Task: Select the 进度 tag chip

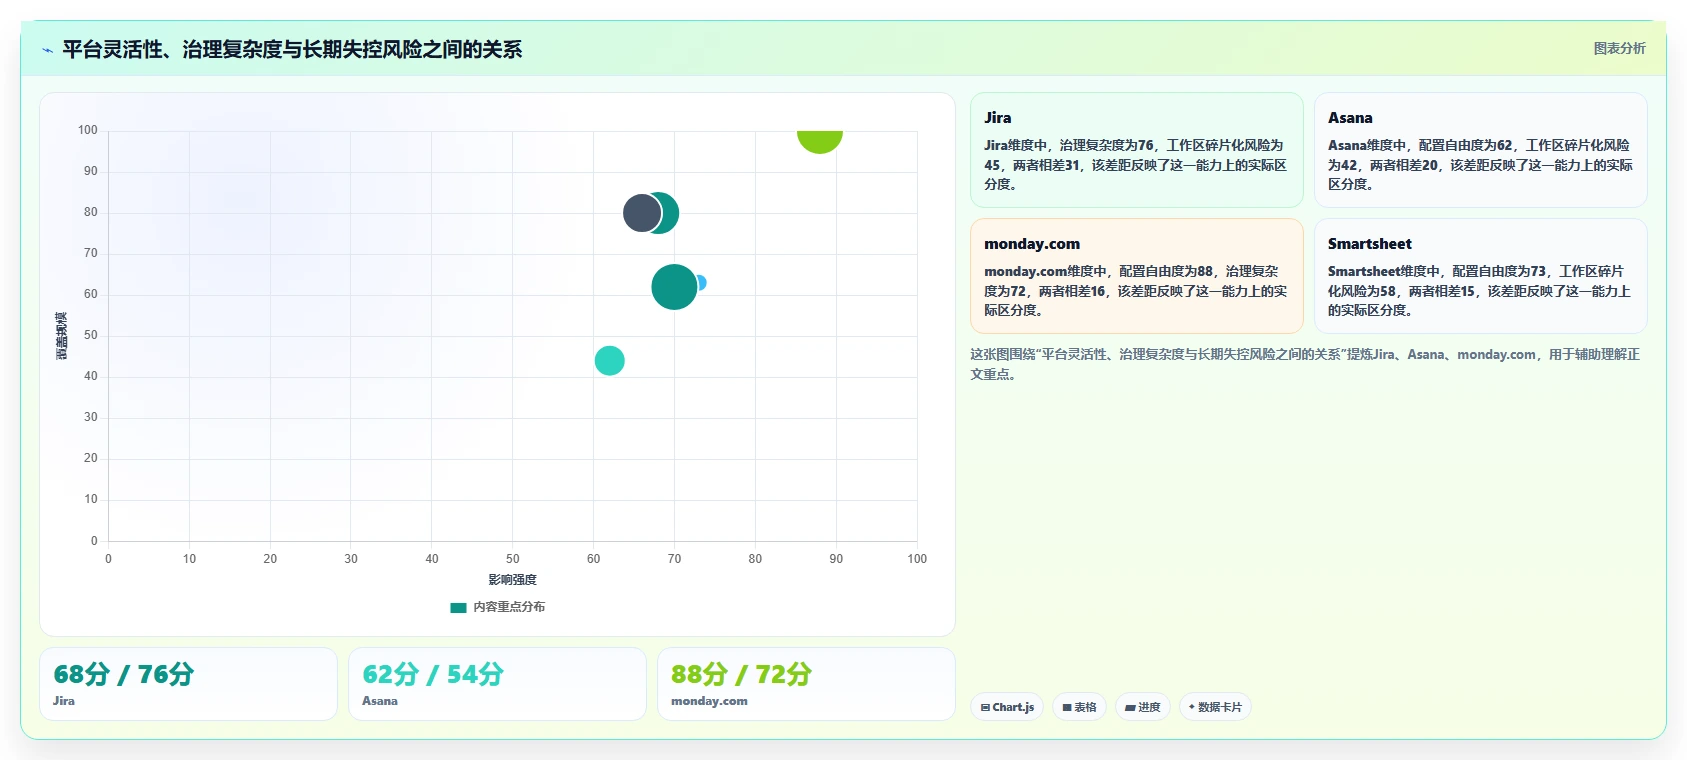Action: pos(1142,707)
